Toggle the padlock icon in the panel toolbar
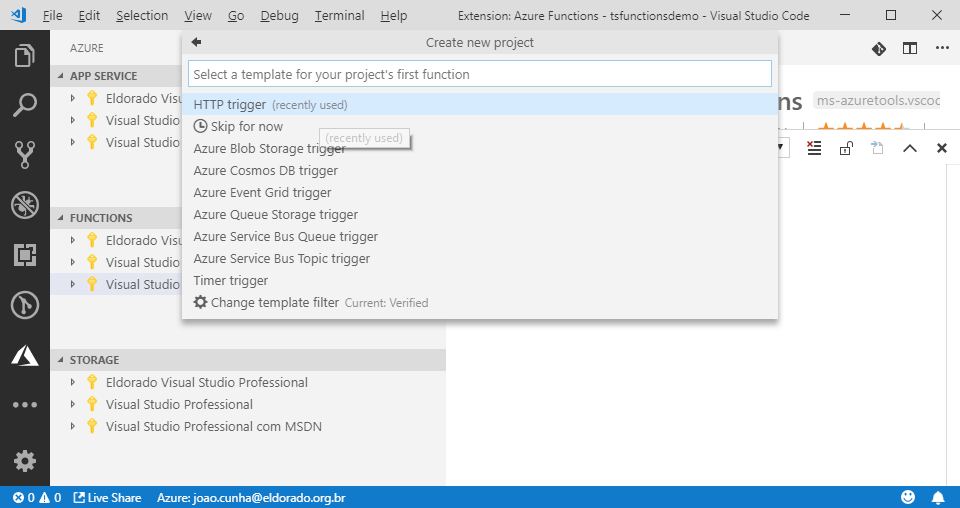The image size is (960, 508). (x=846, y=148)
